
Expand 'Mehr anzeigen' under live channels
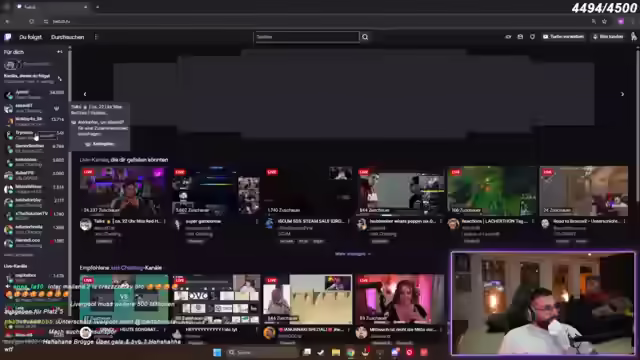(x=353, y=254)
